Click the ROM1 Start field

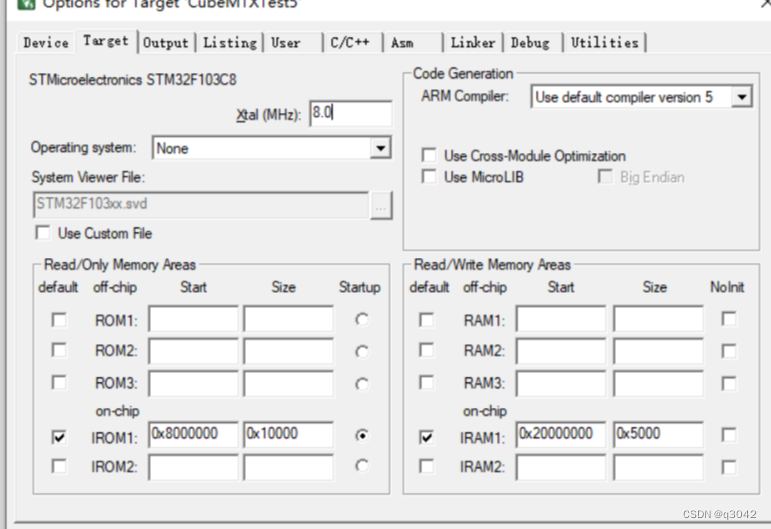[x=193, y=319]
